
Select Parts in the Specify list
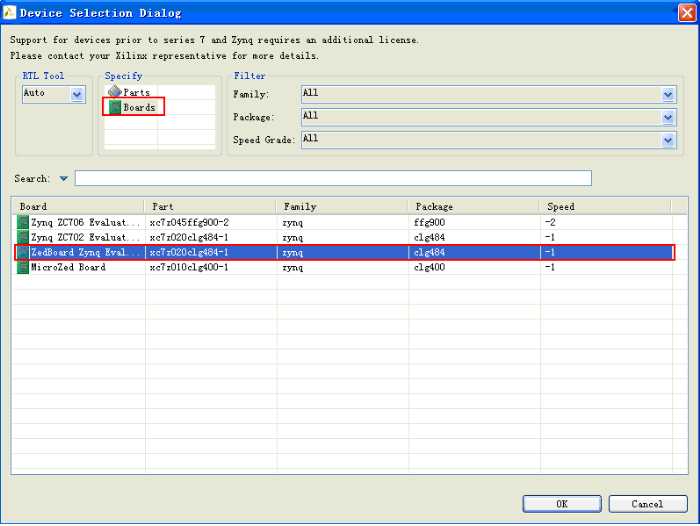pyautogui.click(x=136, y=92)
